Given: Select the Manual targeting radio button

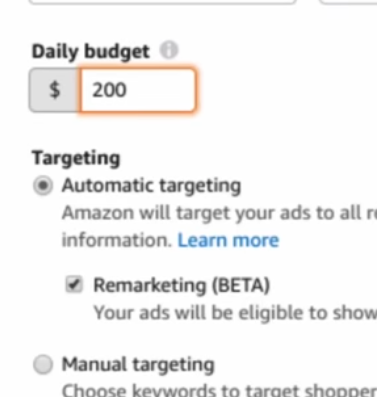Looking at the screenshot, I should (x=43, y=364).
